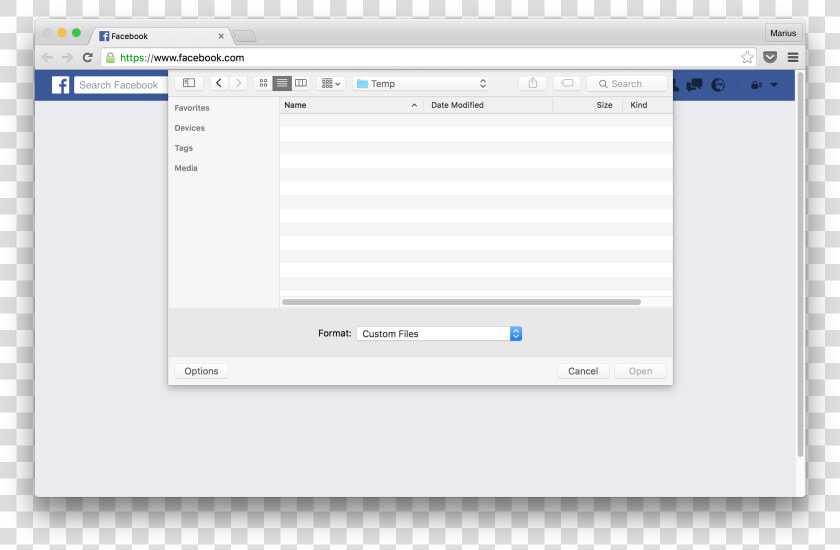Click the address bar URL
This screenshot has height=550, width=840.
point(182,58)
